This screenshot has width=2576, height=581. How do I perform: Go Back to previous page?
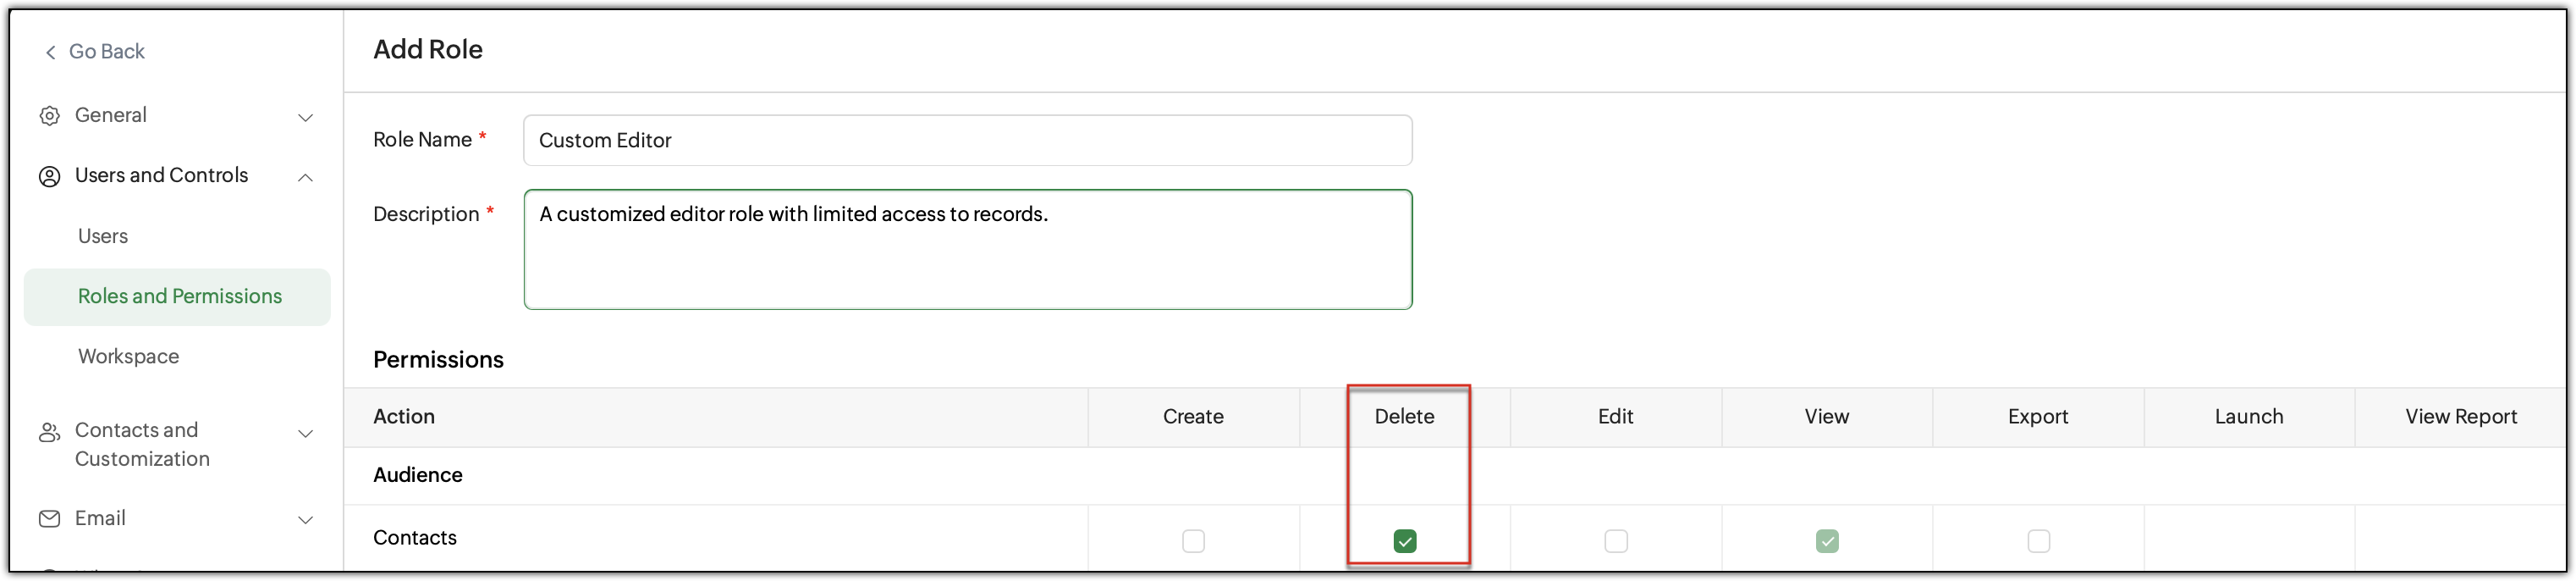click(x=95, y=52)
